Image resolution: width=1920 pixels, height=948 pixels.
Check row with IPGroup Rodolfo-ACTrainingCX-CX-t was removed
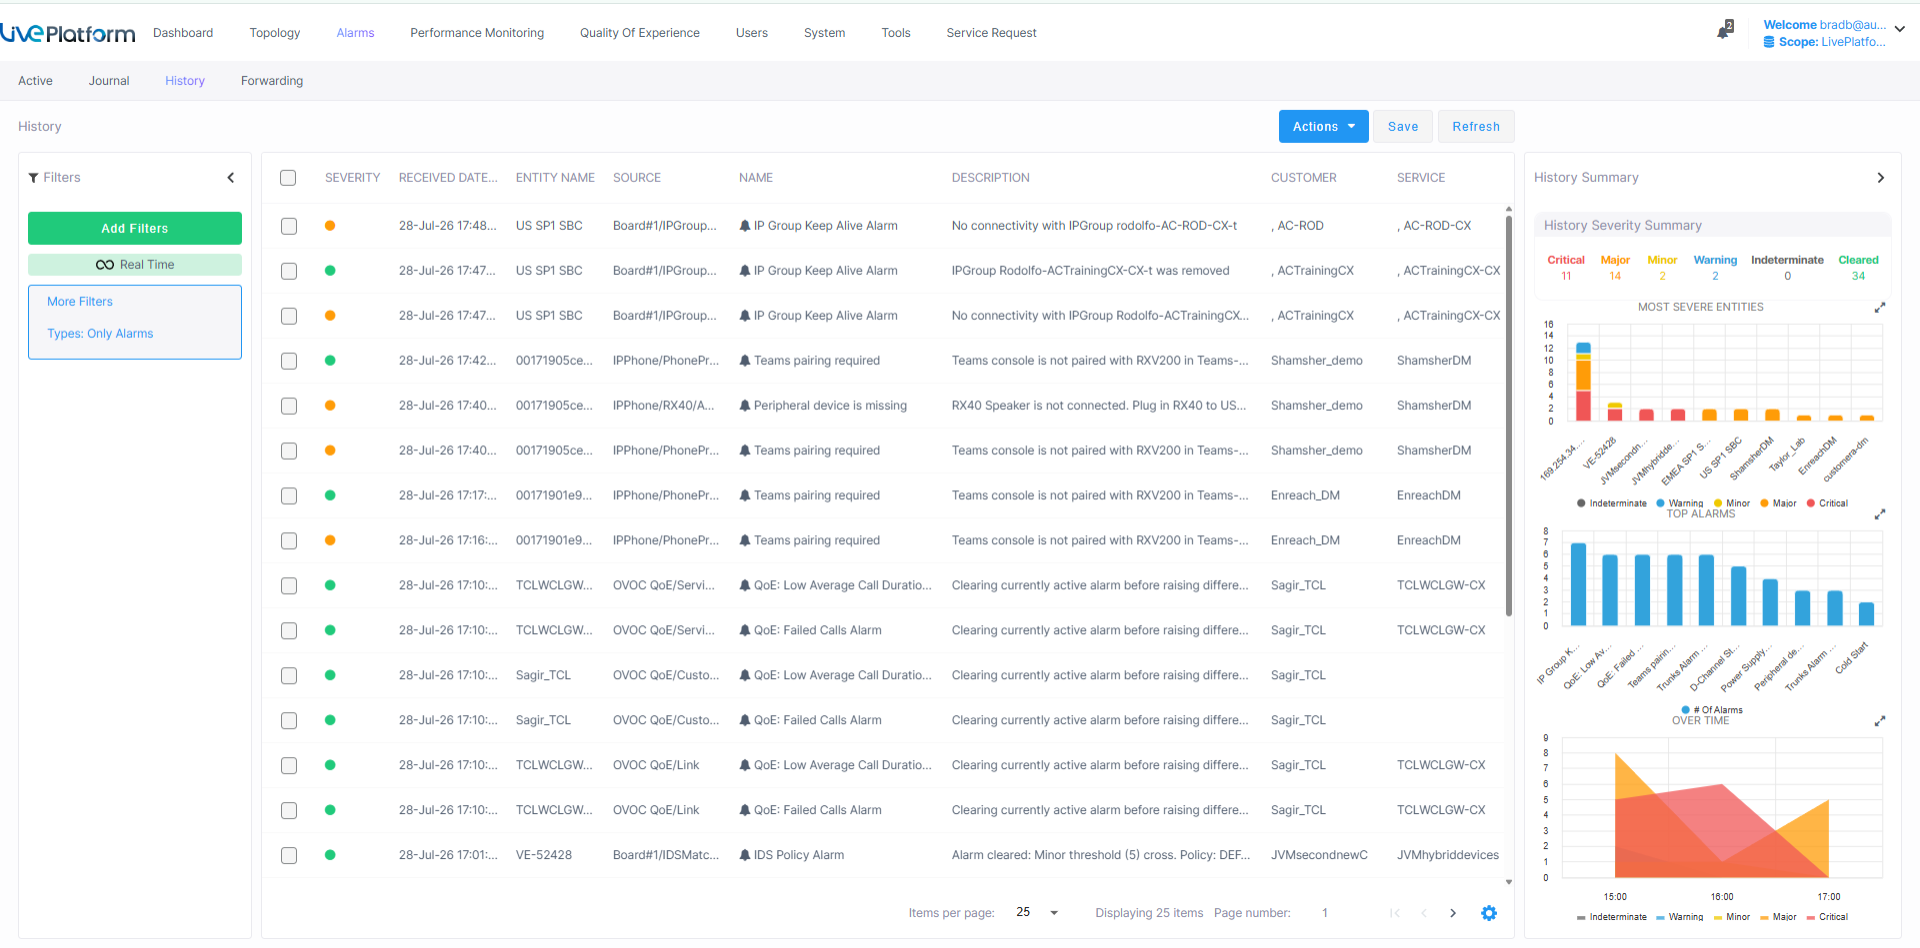click(x=289, y=271)
